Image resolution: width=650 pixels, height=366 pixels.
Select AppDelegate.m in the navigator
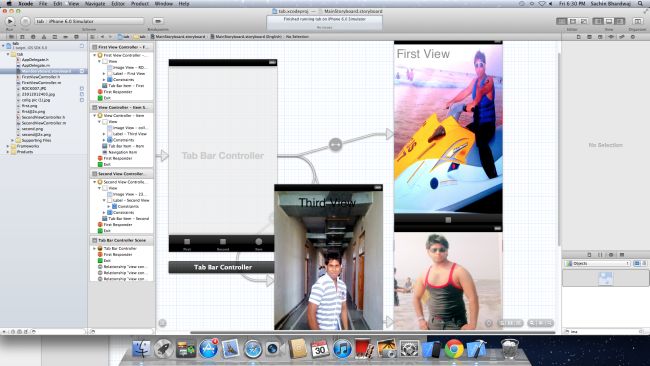pos(36,65)
